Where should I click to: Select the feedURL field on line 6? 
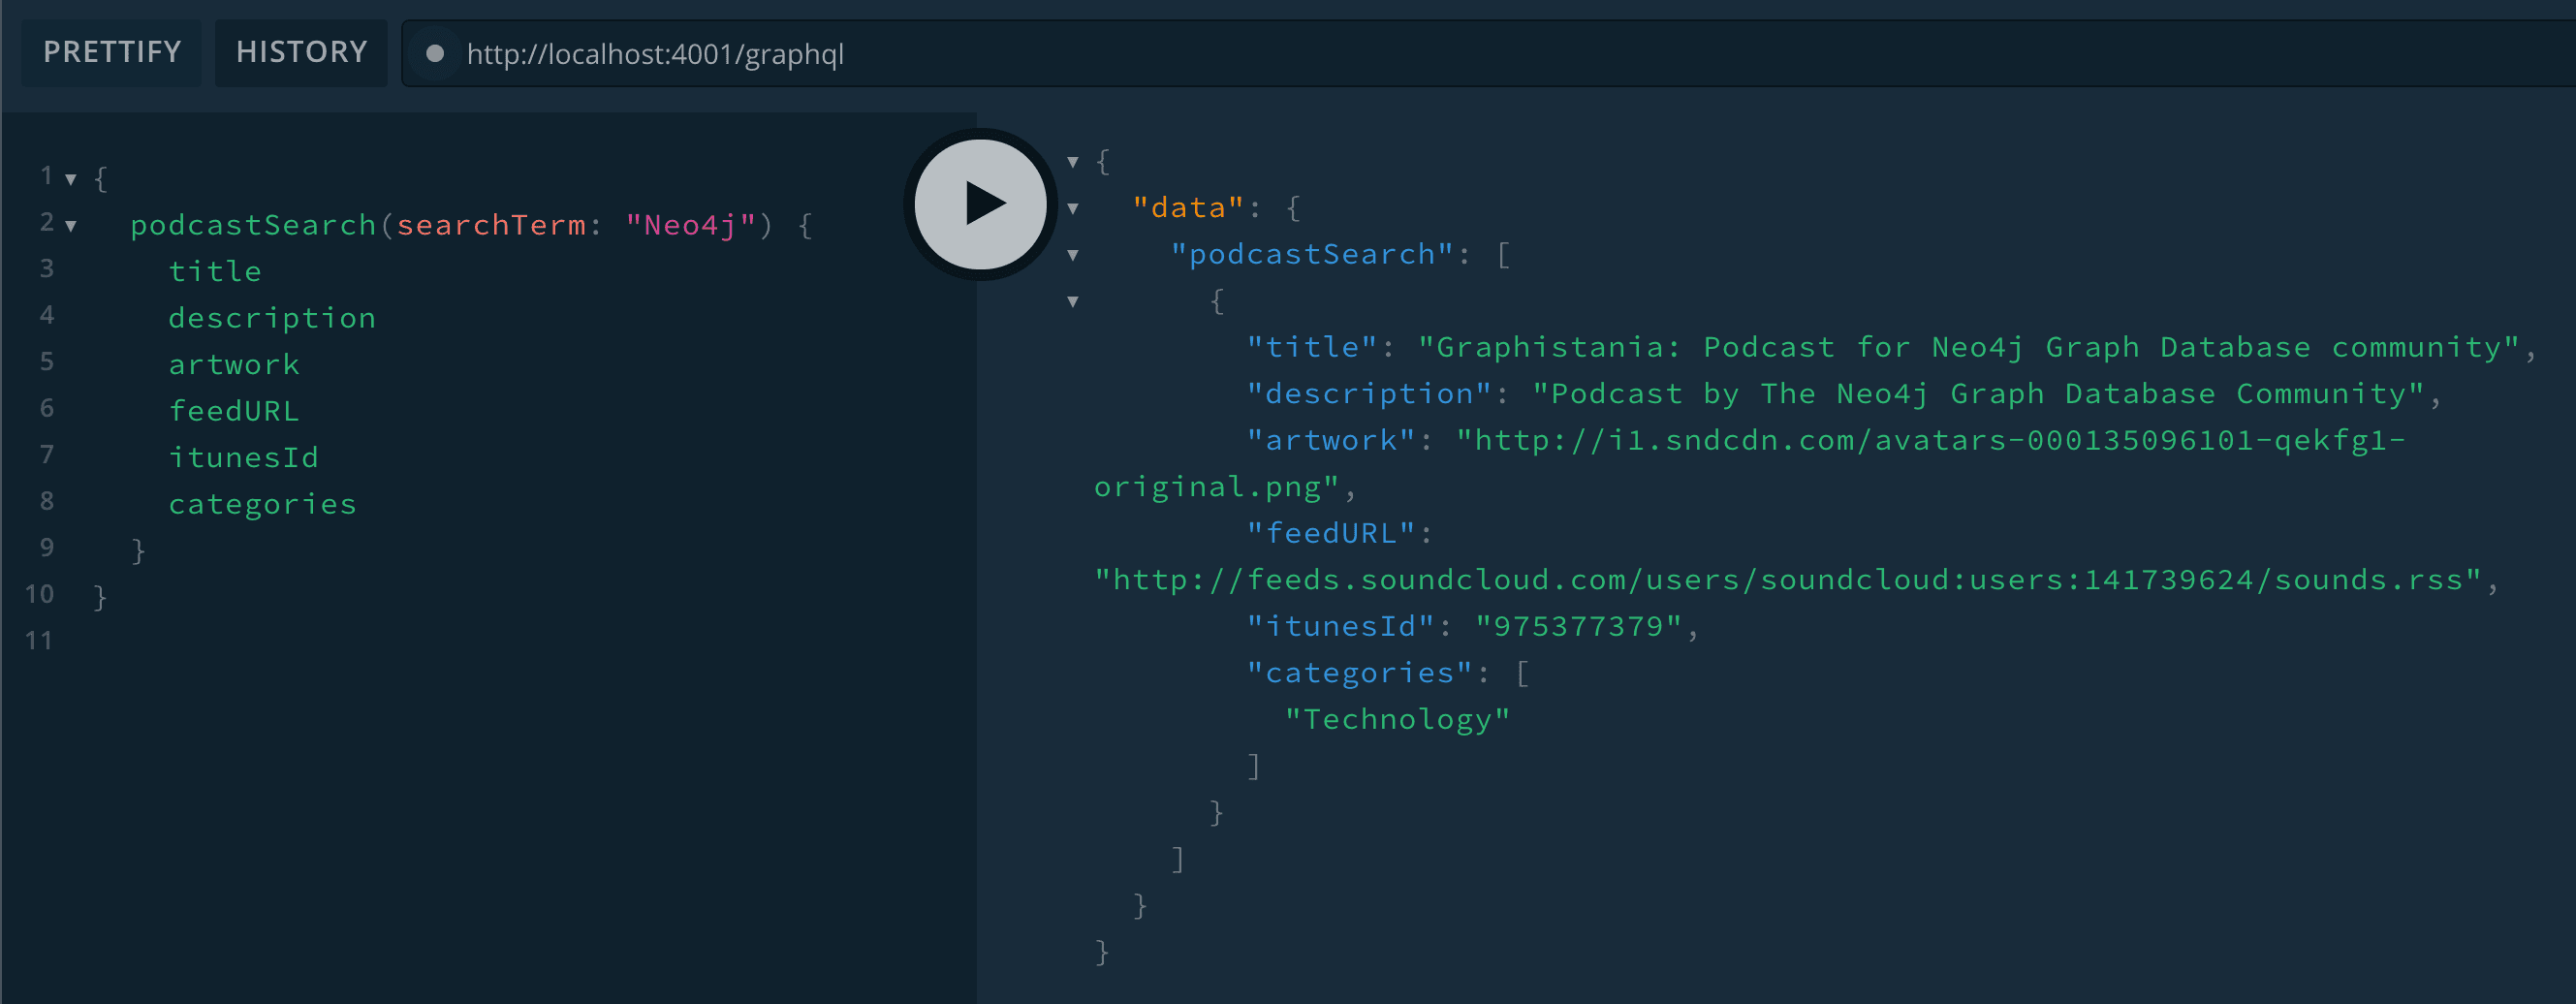[234, 411]
